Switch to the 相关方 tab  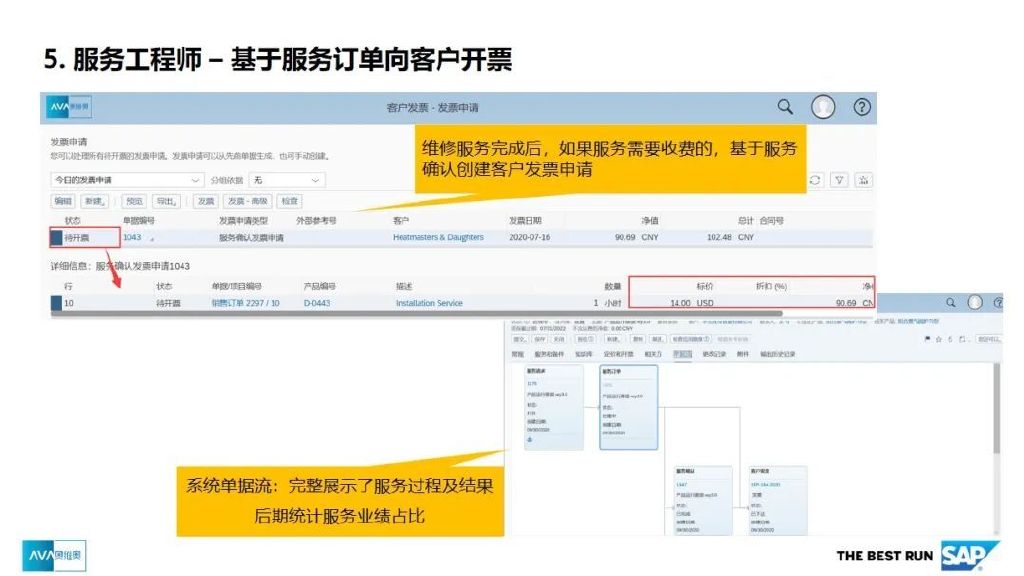[x=653, y=354]
